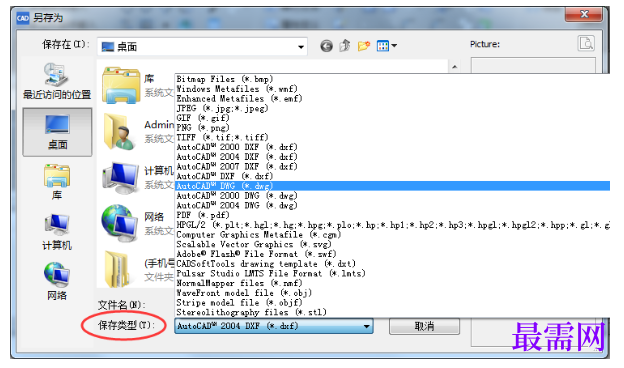
Task: Choose Stereolithography files (*.stl)
Action: 252,312
